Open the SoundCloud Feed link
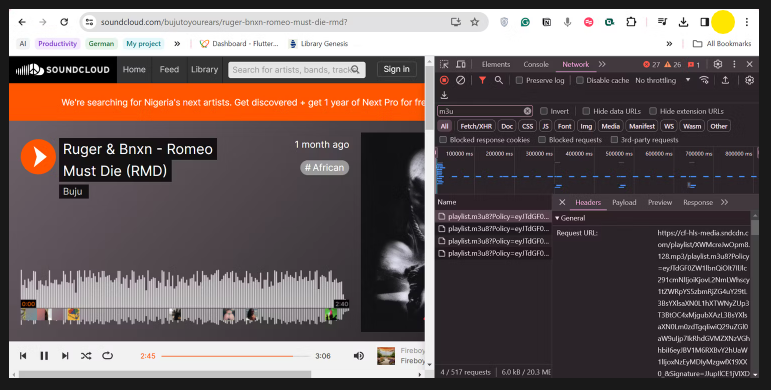This screenshot has height=390, width=771. click(169, 69)
